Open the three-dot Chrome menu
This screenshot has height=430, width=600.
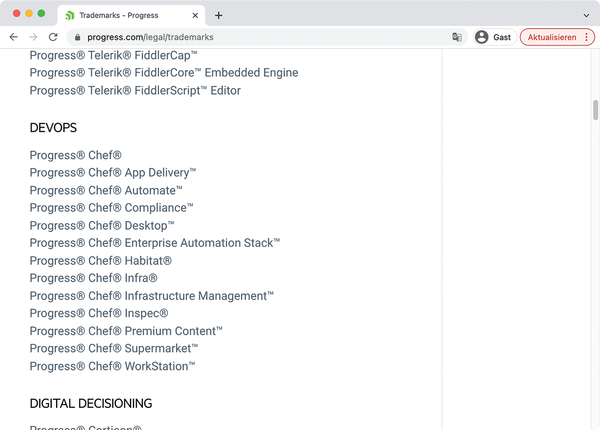(587, 37)
